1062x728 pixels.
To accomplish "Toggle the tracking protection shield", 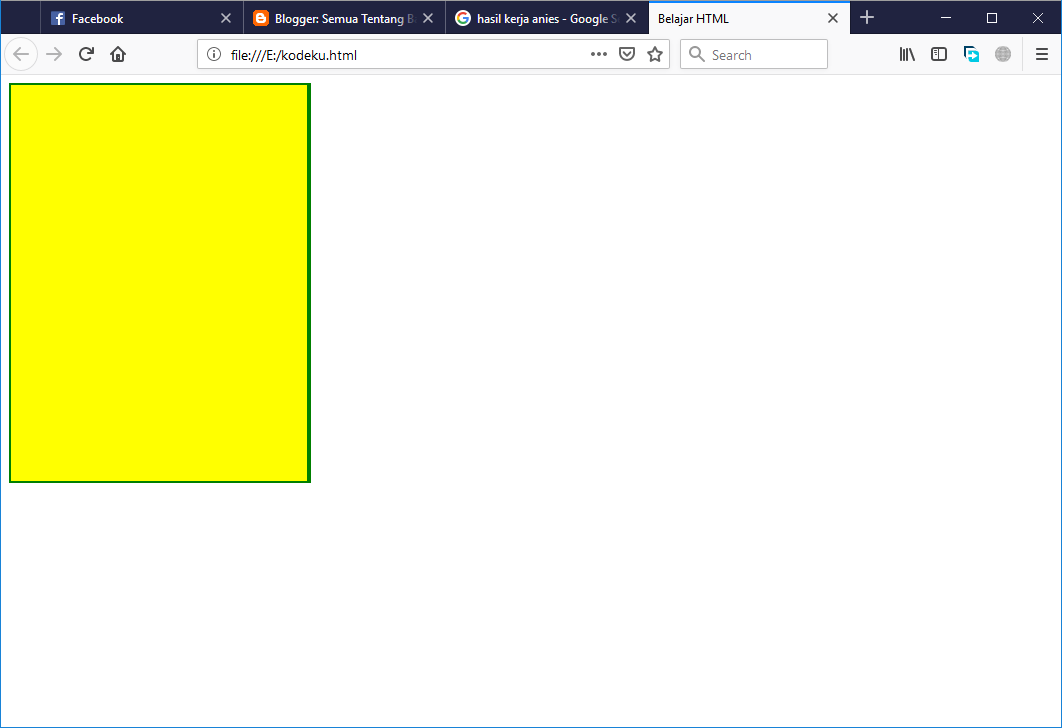I will 627,54.
